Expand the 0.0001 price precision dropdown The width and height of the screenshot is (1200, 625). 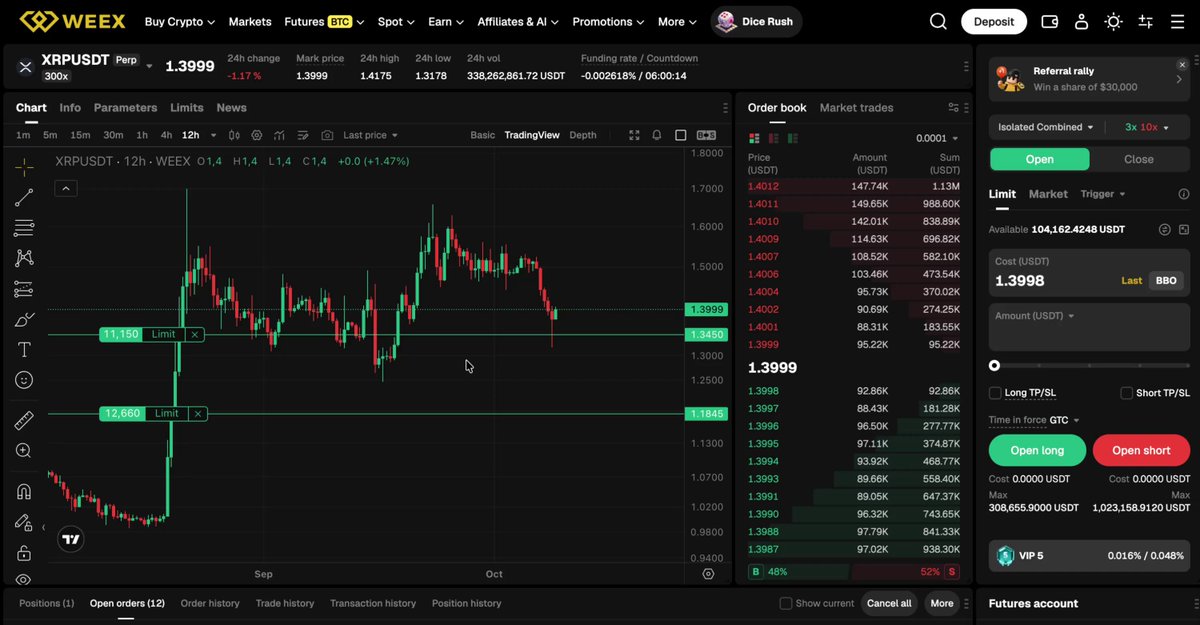(937, 138)
